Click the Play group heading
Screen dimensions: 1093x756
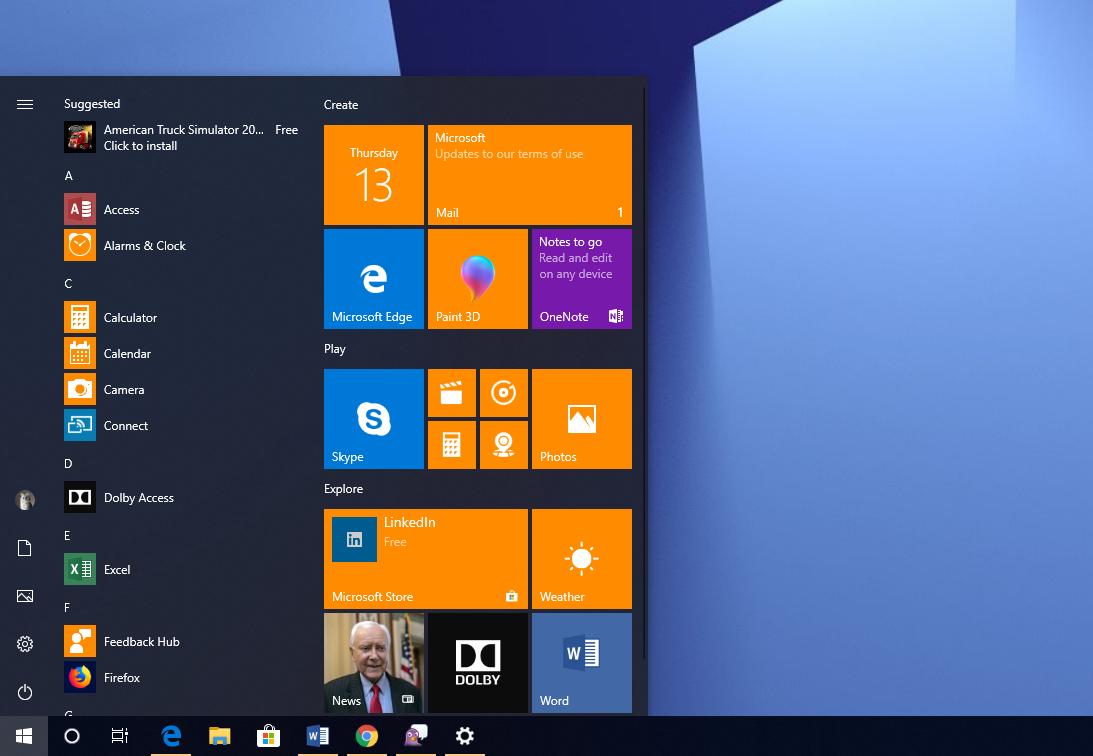[x=335, y=349]
